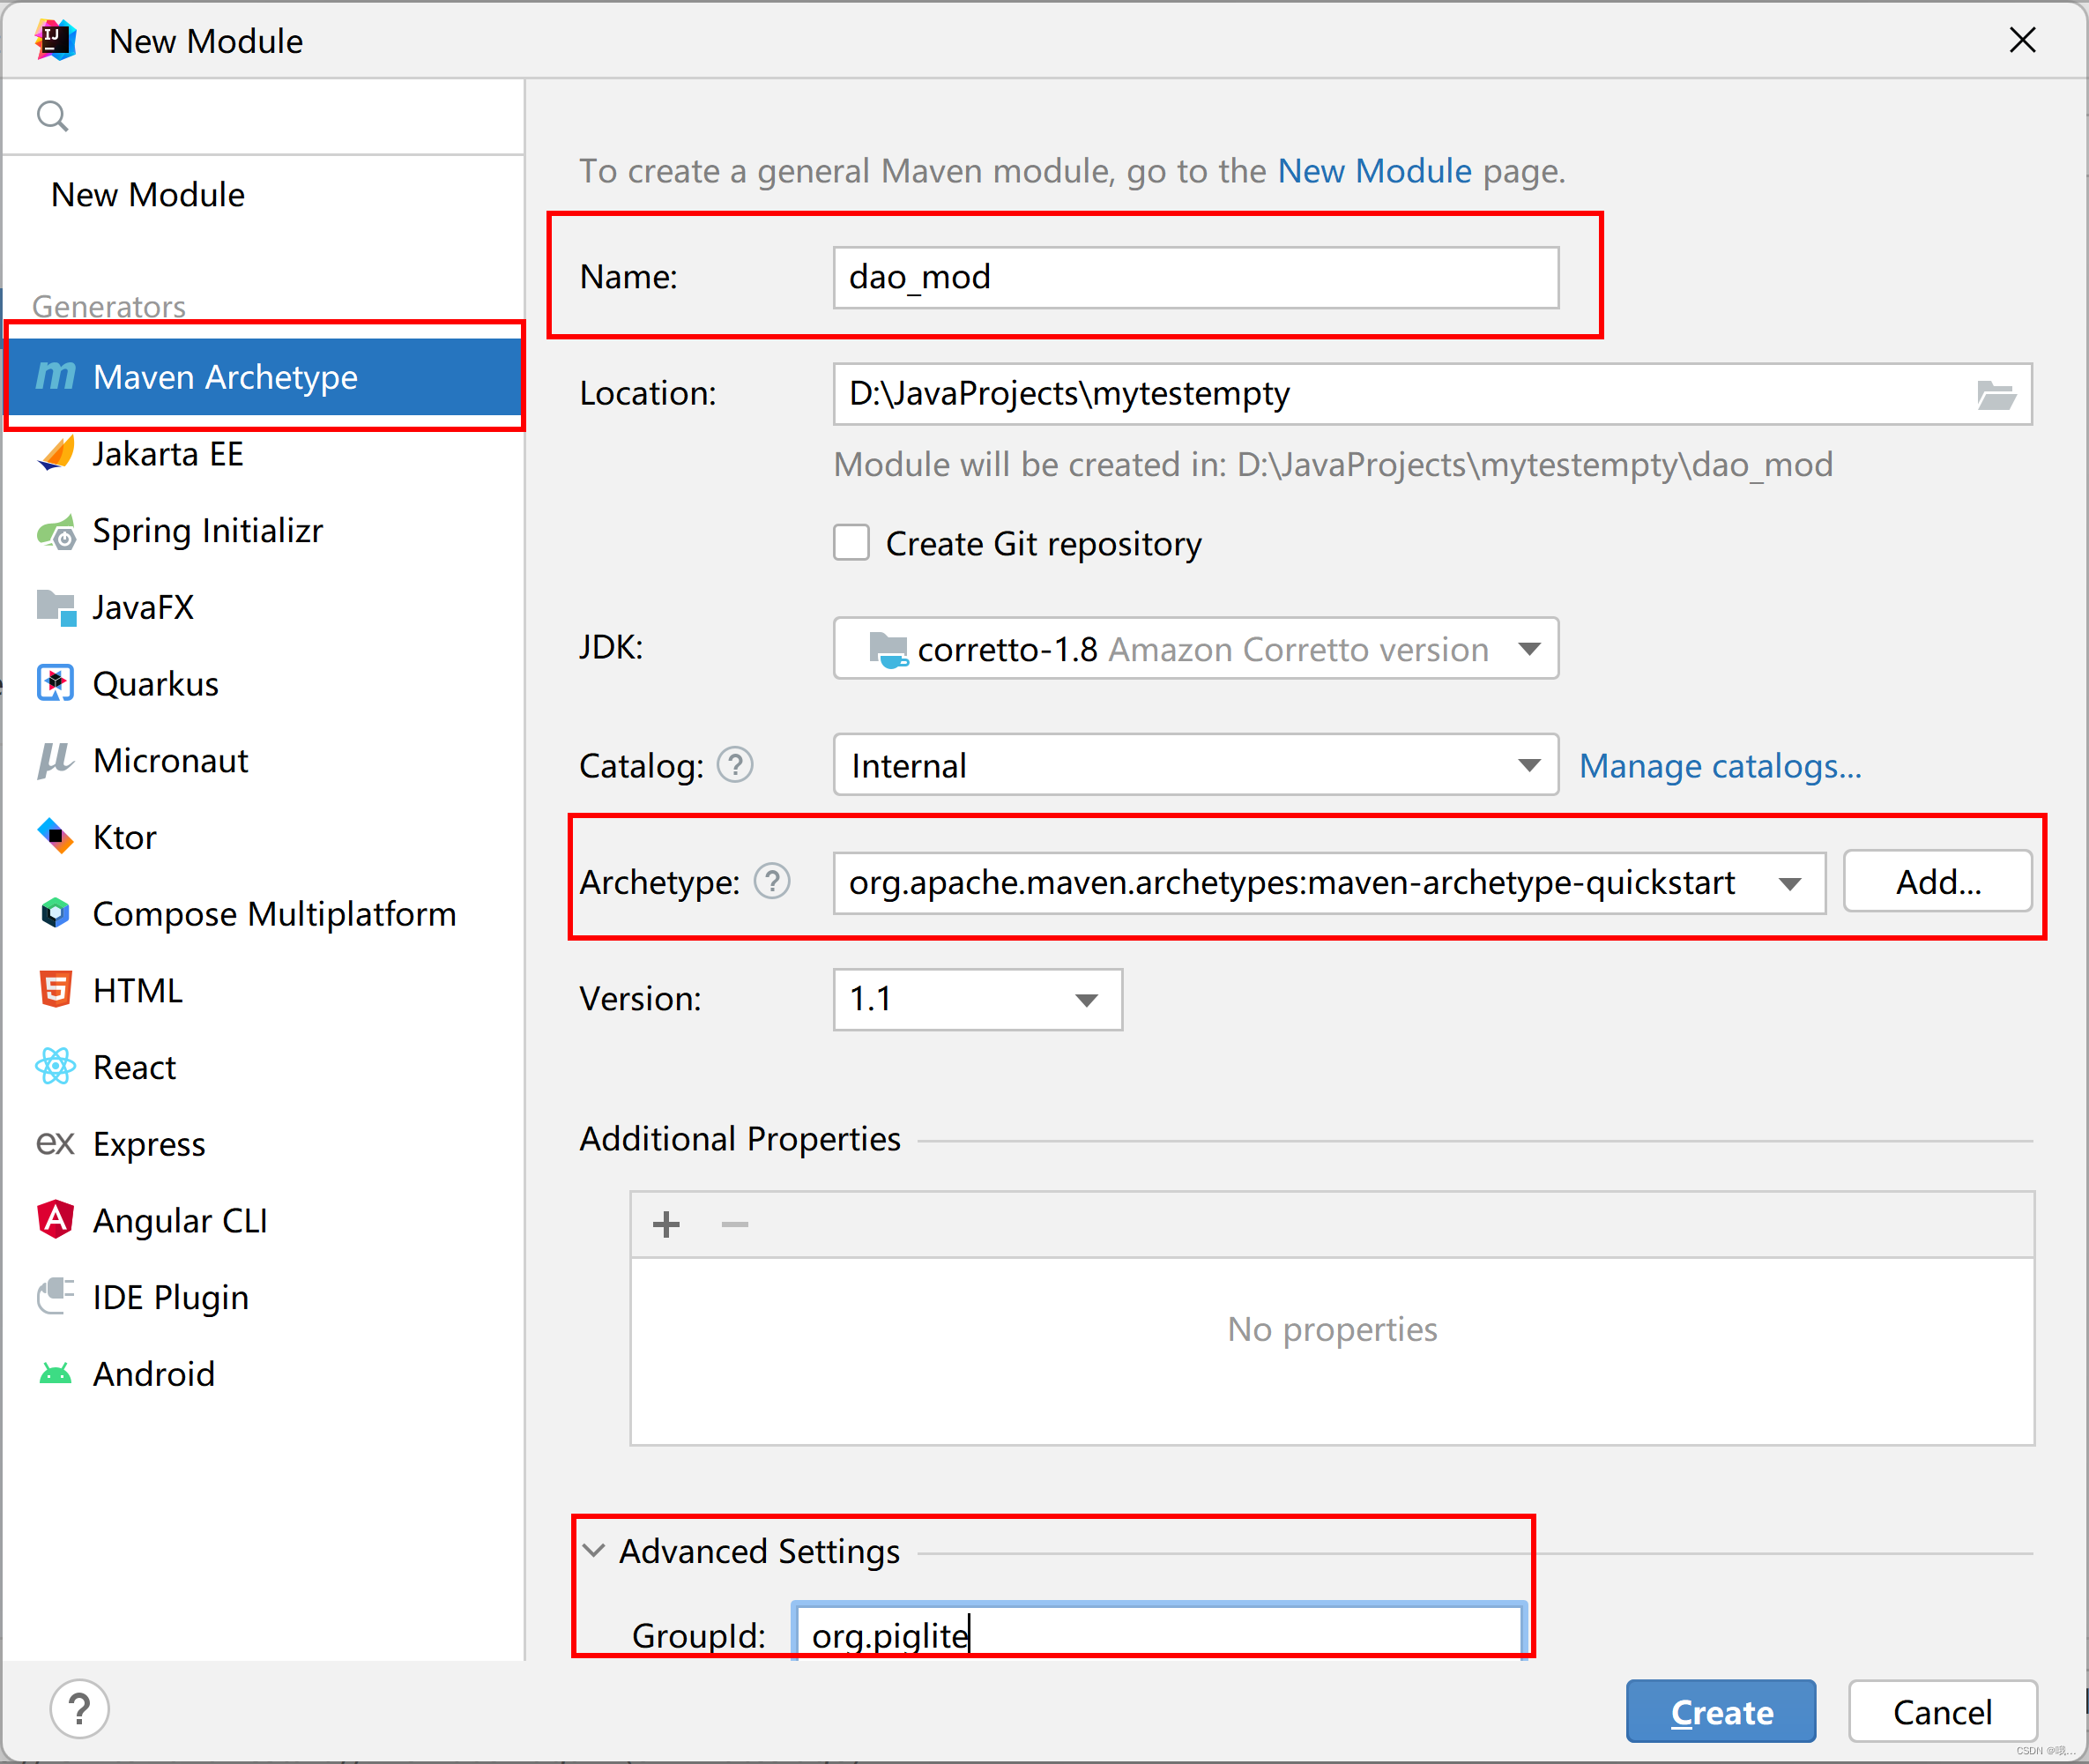
Task: Close the New Module dialog
Action: coord(2022,40)
